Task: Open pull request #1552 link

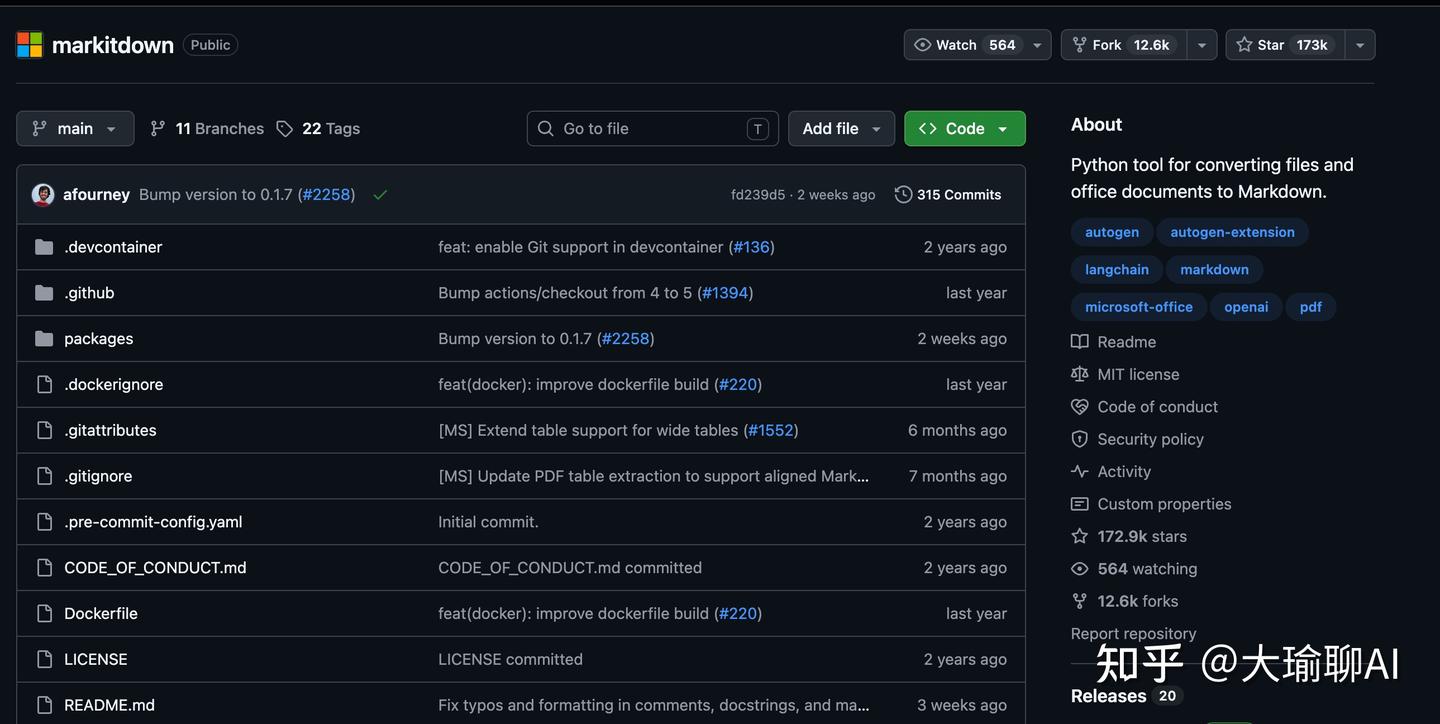Action: (x=771, y=430)
